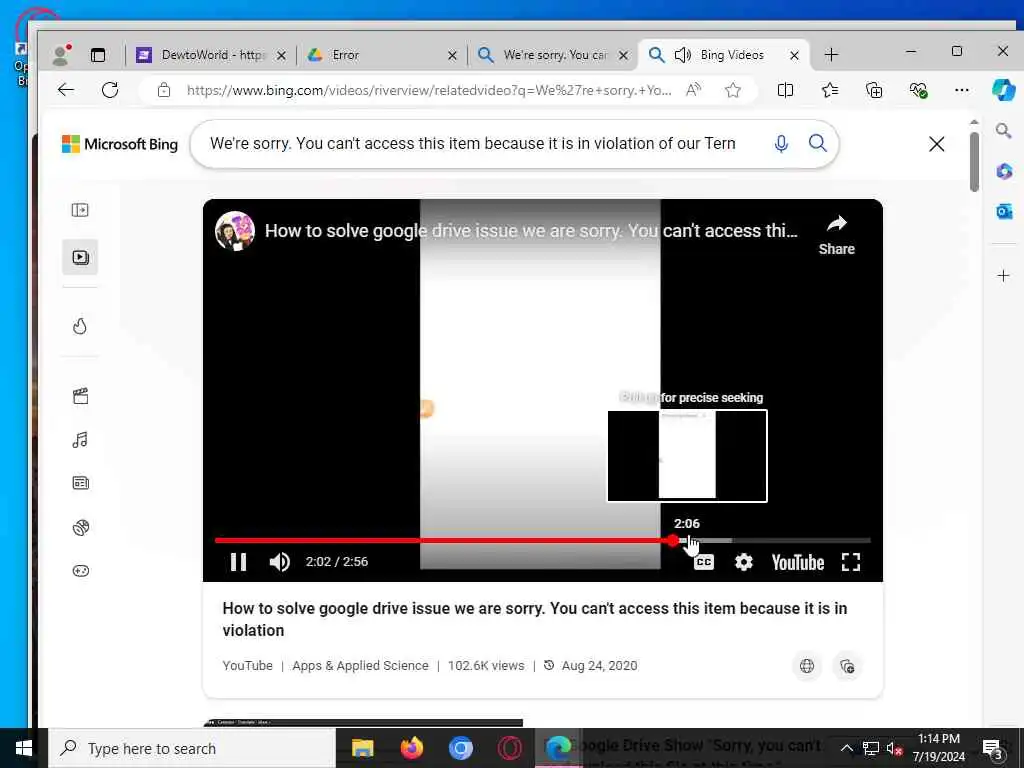
Task: Open tab actions menu icon
Action: [x=98, y=55]
